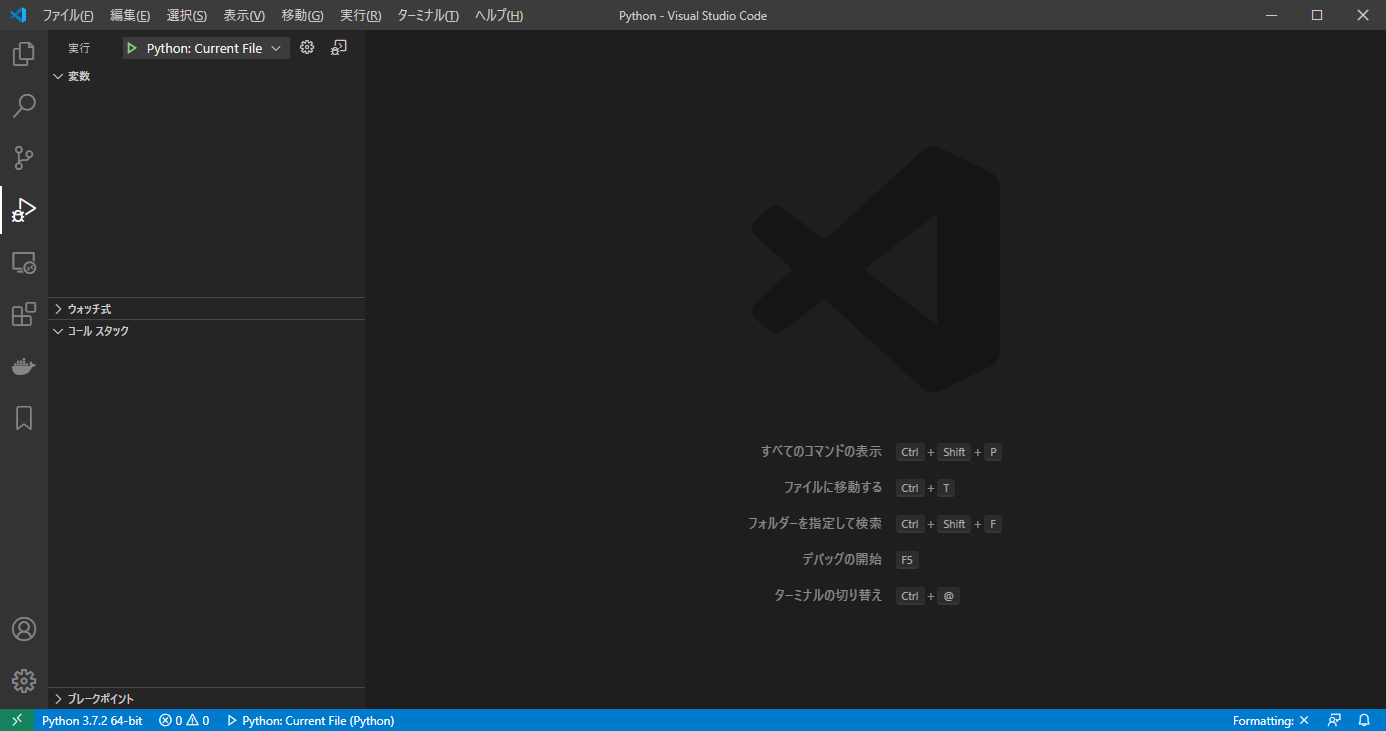
Task: Click ターミナルの切り替え text
Action: pos(828,596)
